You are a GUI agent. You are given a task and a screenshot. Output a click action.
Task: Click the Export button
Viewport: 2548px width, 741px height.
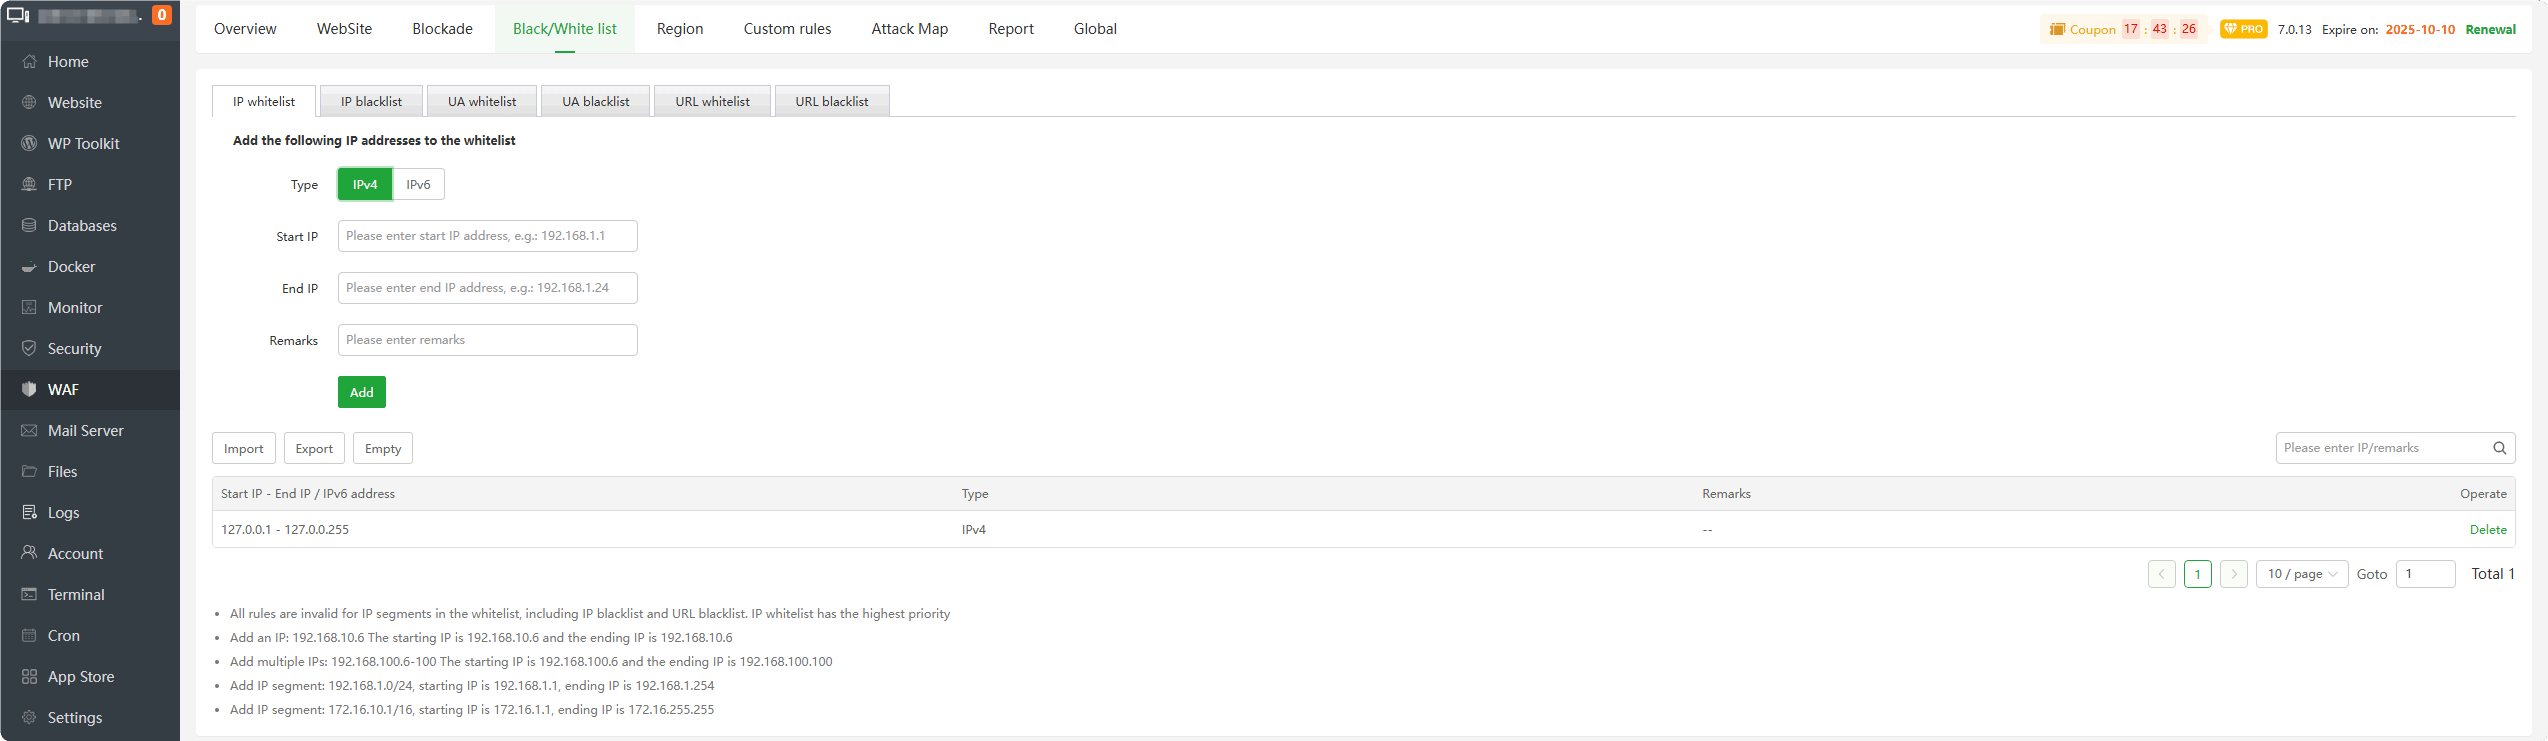point(314,448)
